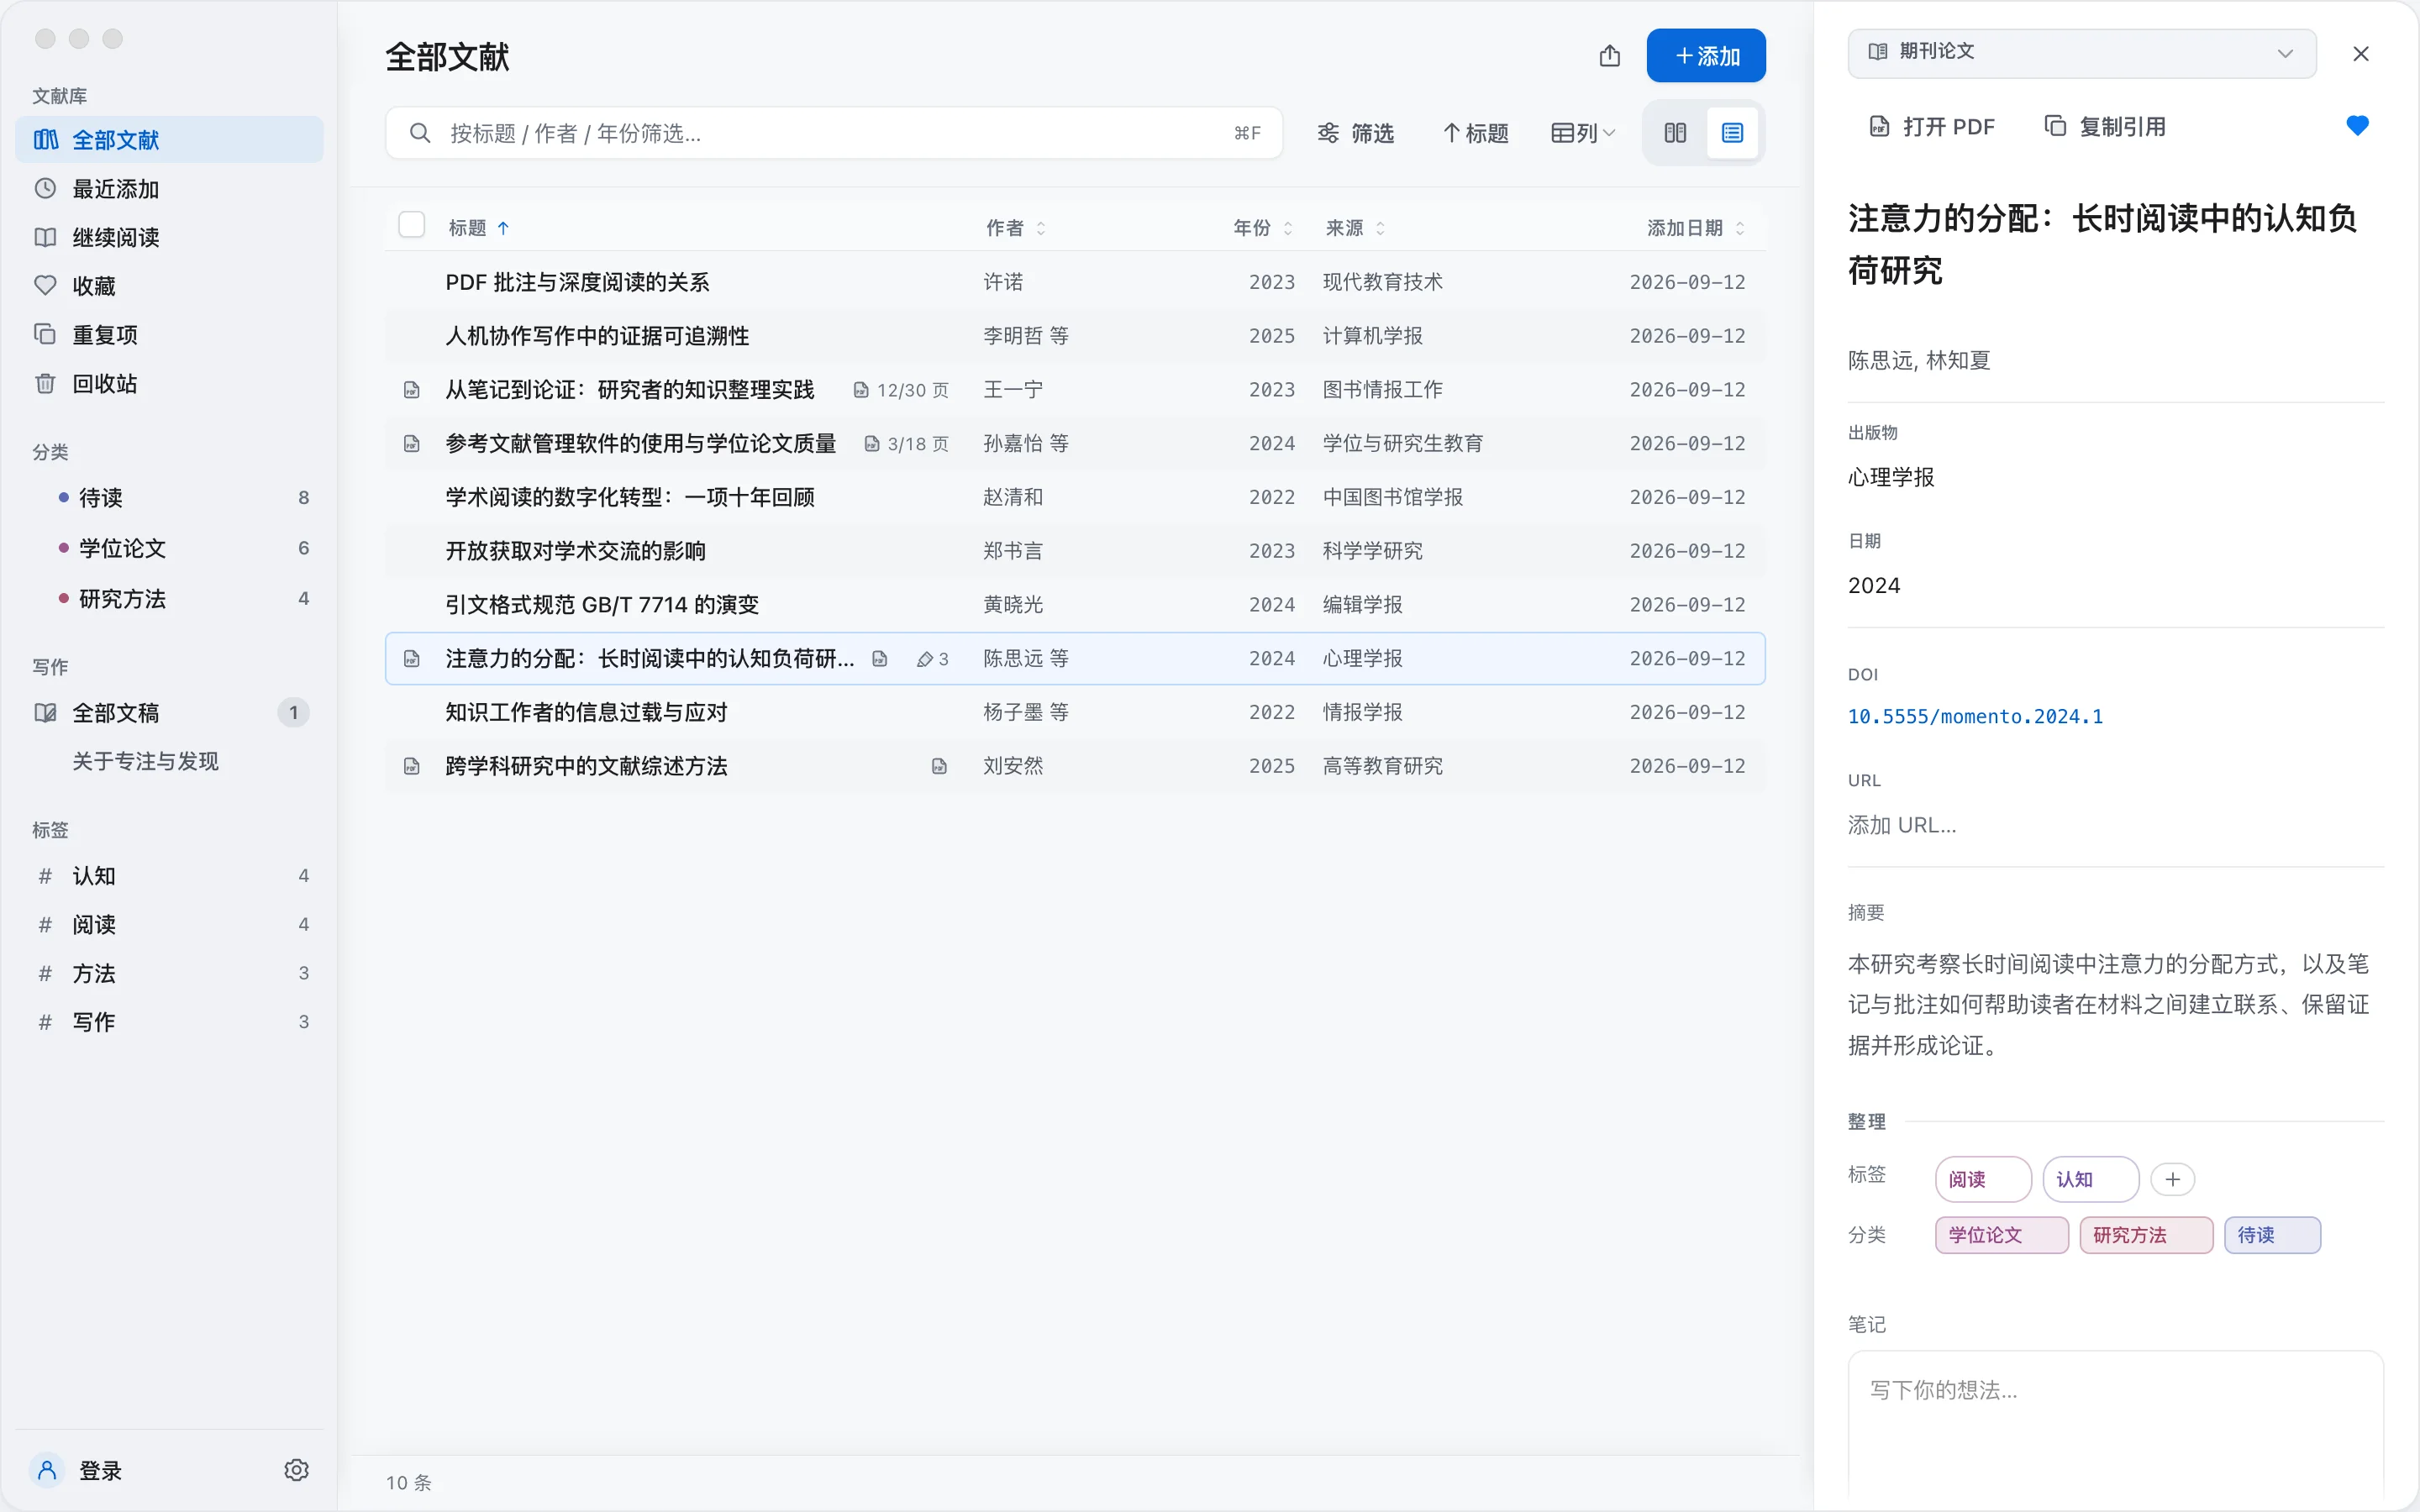The height and width of the screenshot is (1512, 2420).
Task: Switch to the split column view icon
Action: click(1675, 133)
